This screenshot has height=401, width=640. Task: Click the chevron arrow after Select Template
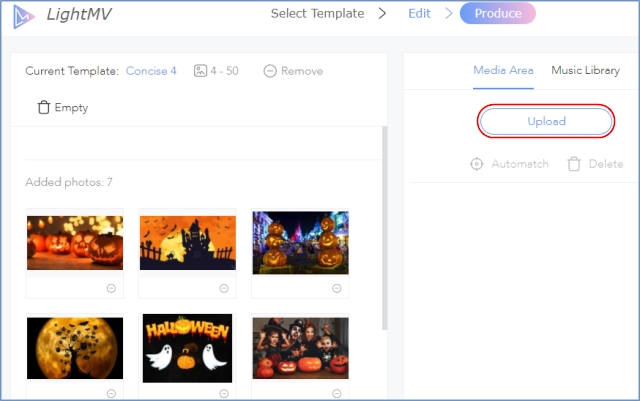(382, 13)
